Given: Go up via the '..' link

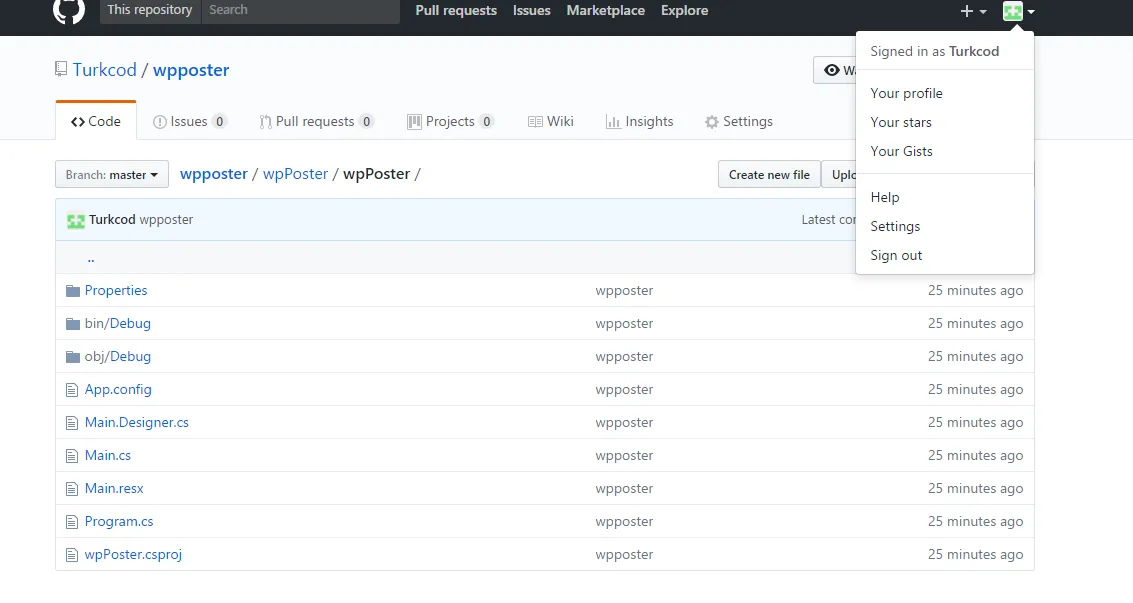Looking at the screenshot, I should click(90, 258).
